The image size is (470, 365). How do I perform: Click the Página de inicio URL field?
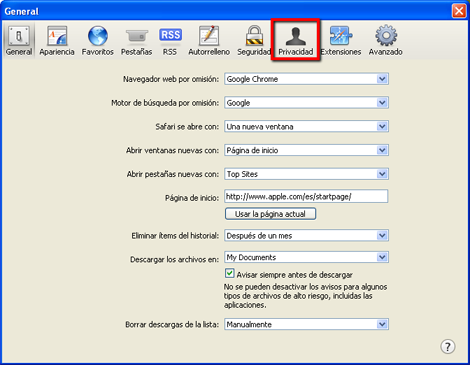pyautogui.click(x=306, y=196)
